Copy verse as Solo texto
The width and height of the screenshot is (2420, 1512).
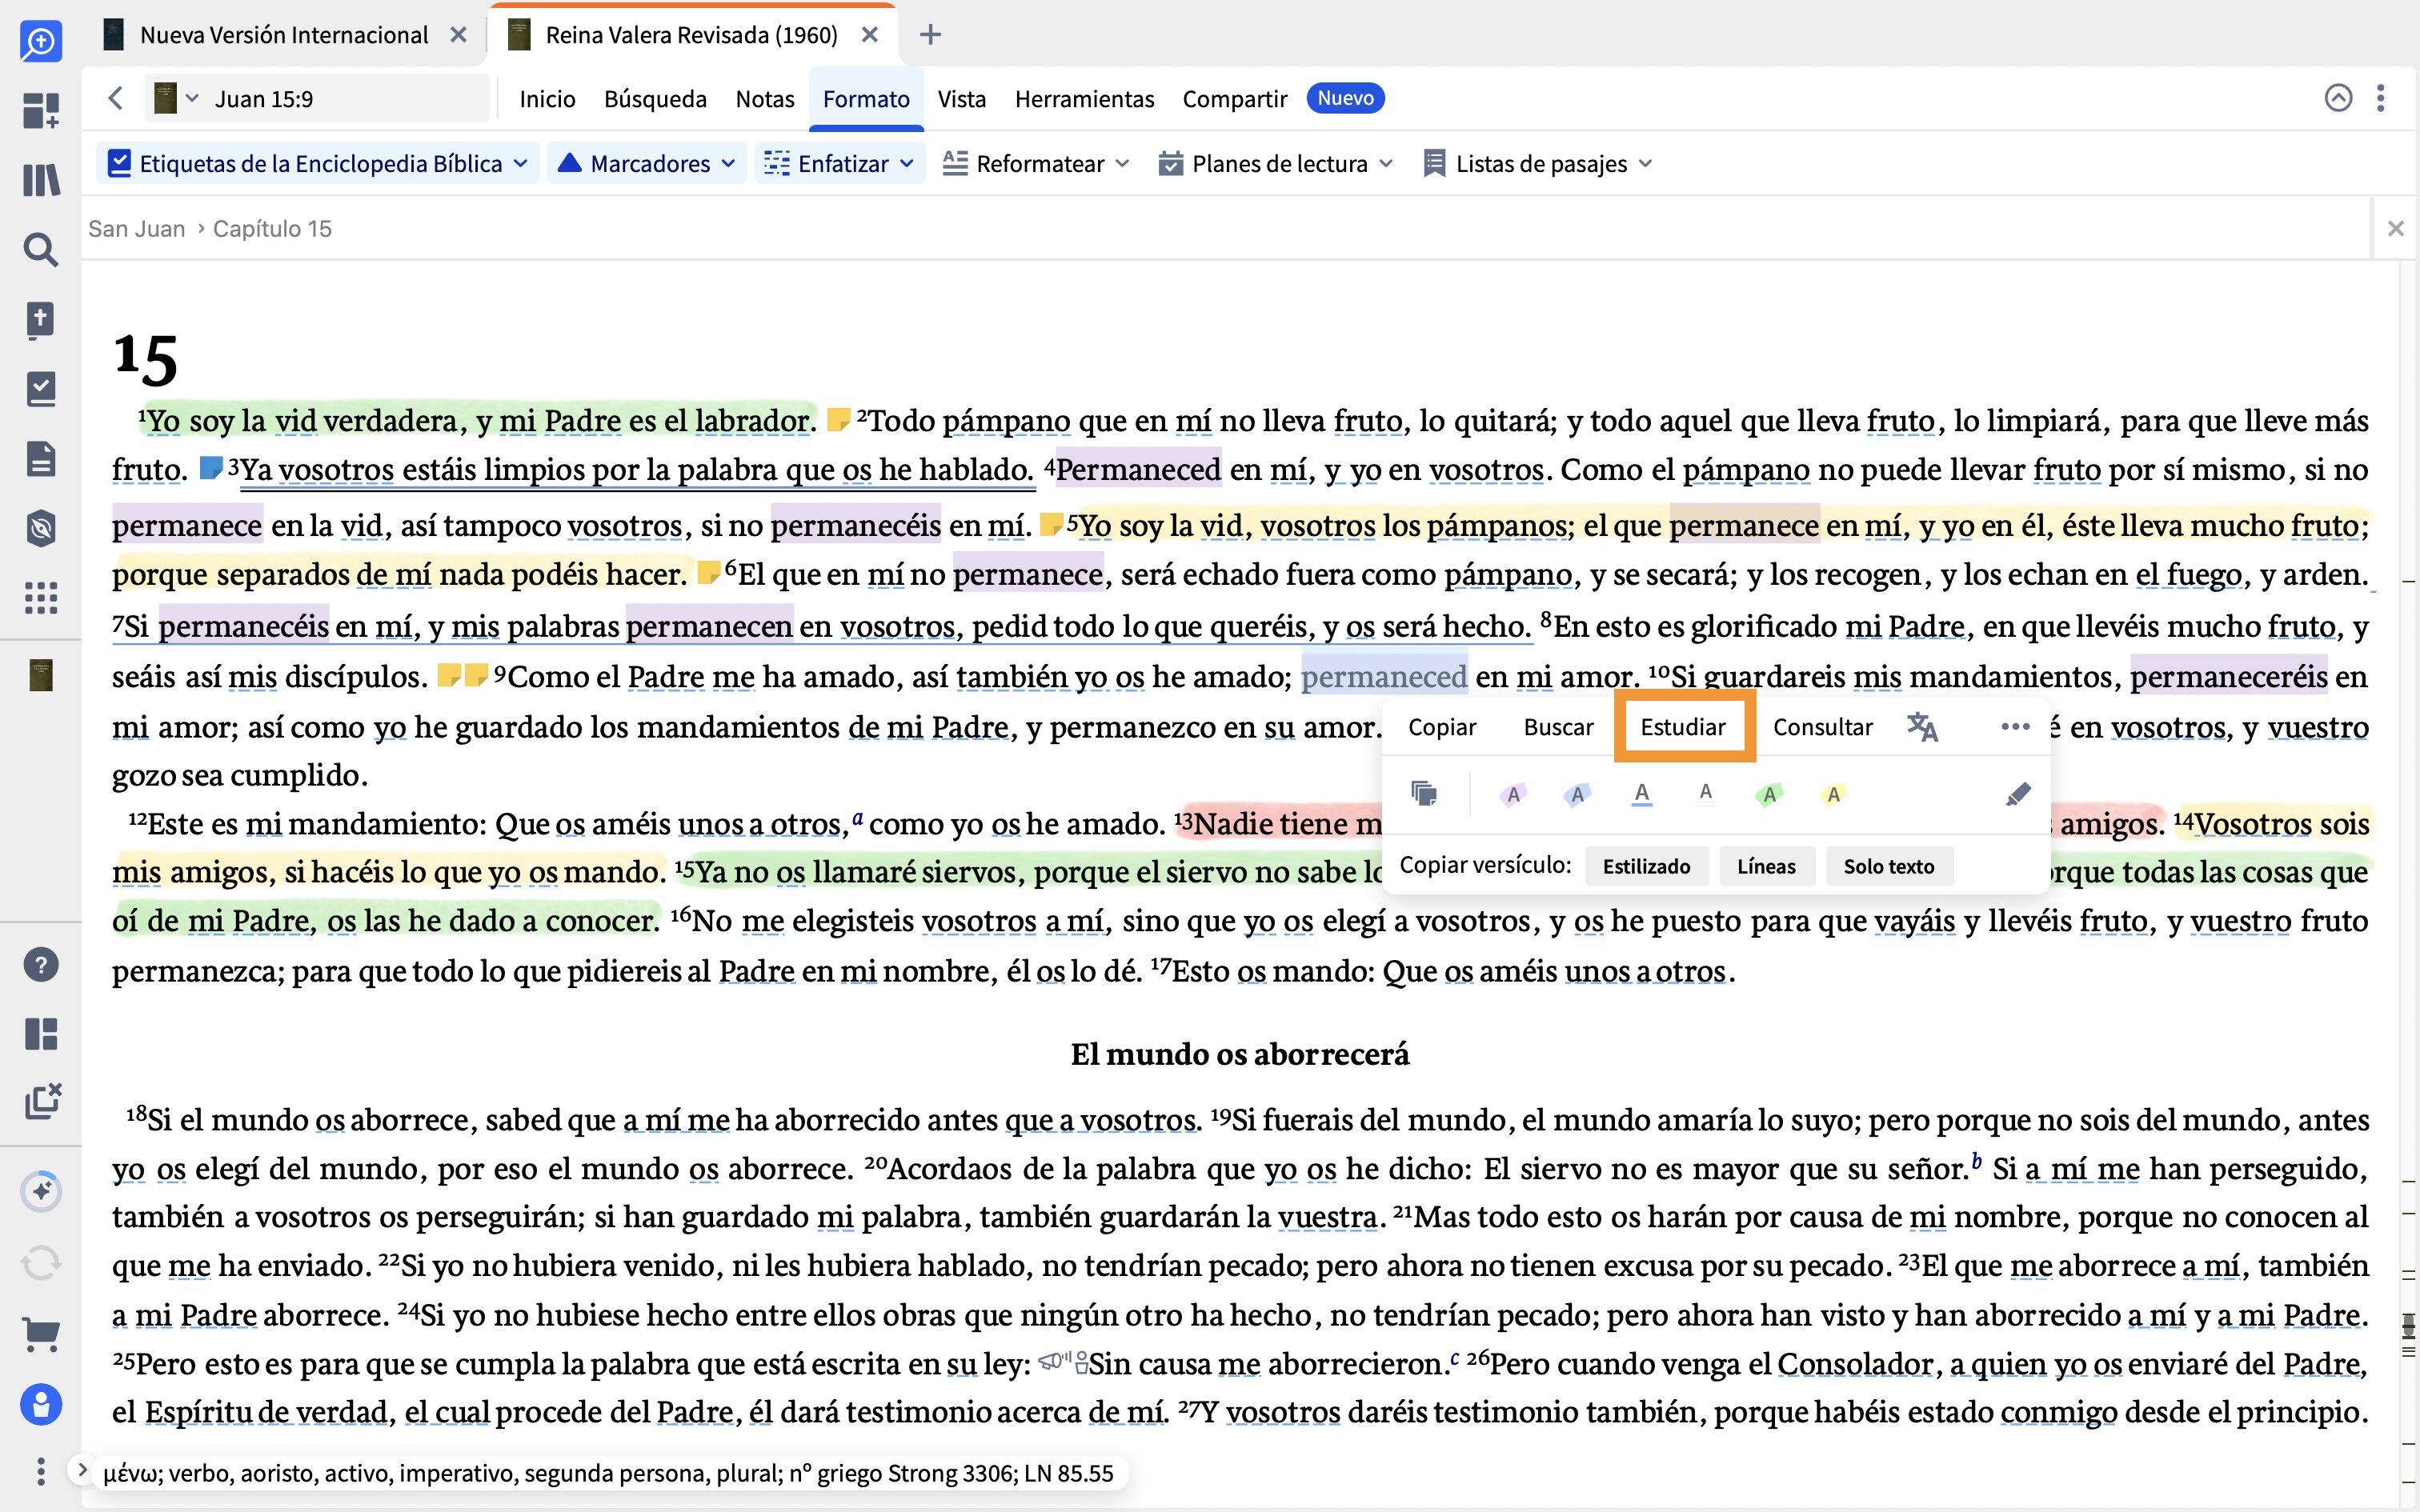pos(1889,866)
